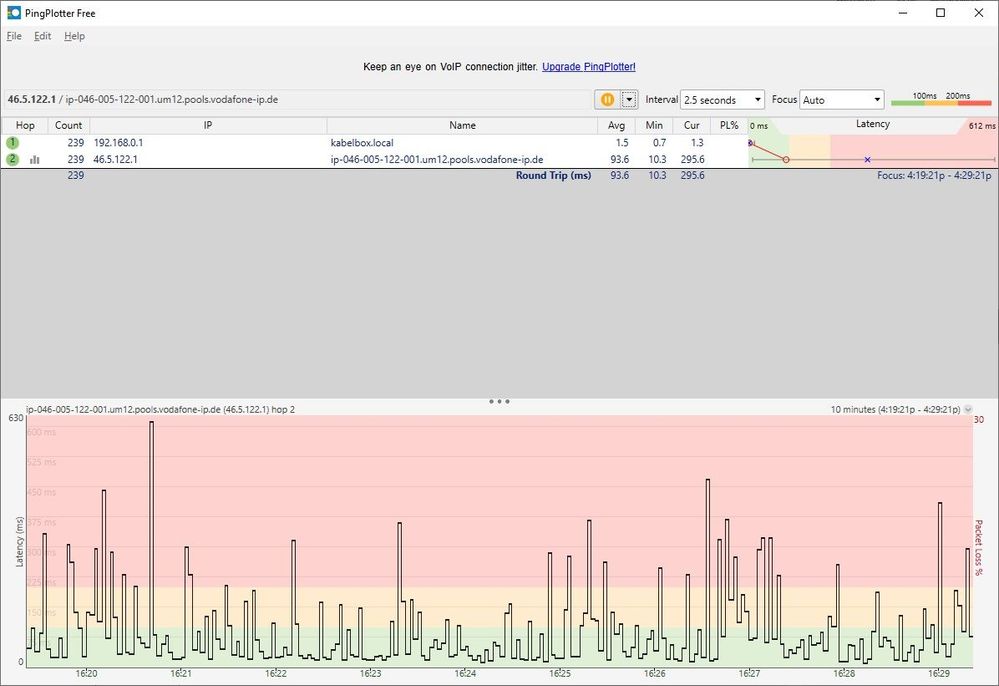Viewport: 999px width, 686px height.
Task: Click the three-dot splitter handle above the graph
Action: (x=499, y=401)
